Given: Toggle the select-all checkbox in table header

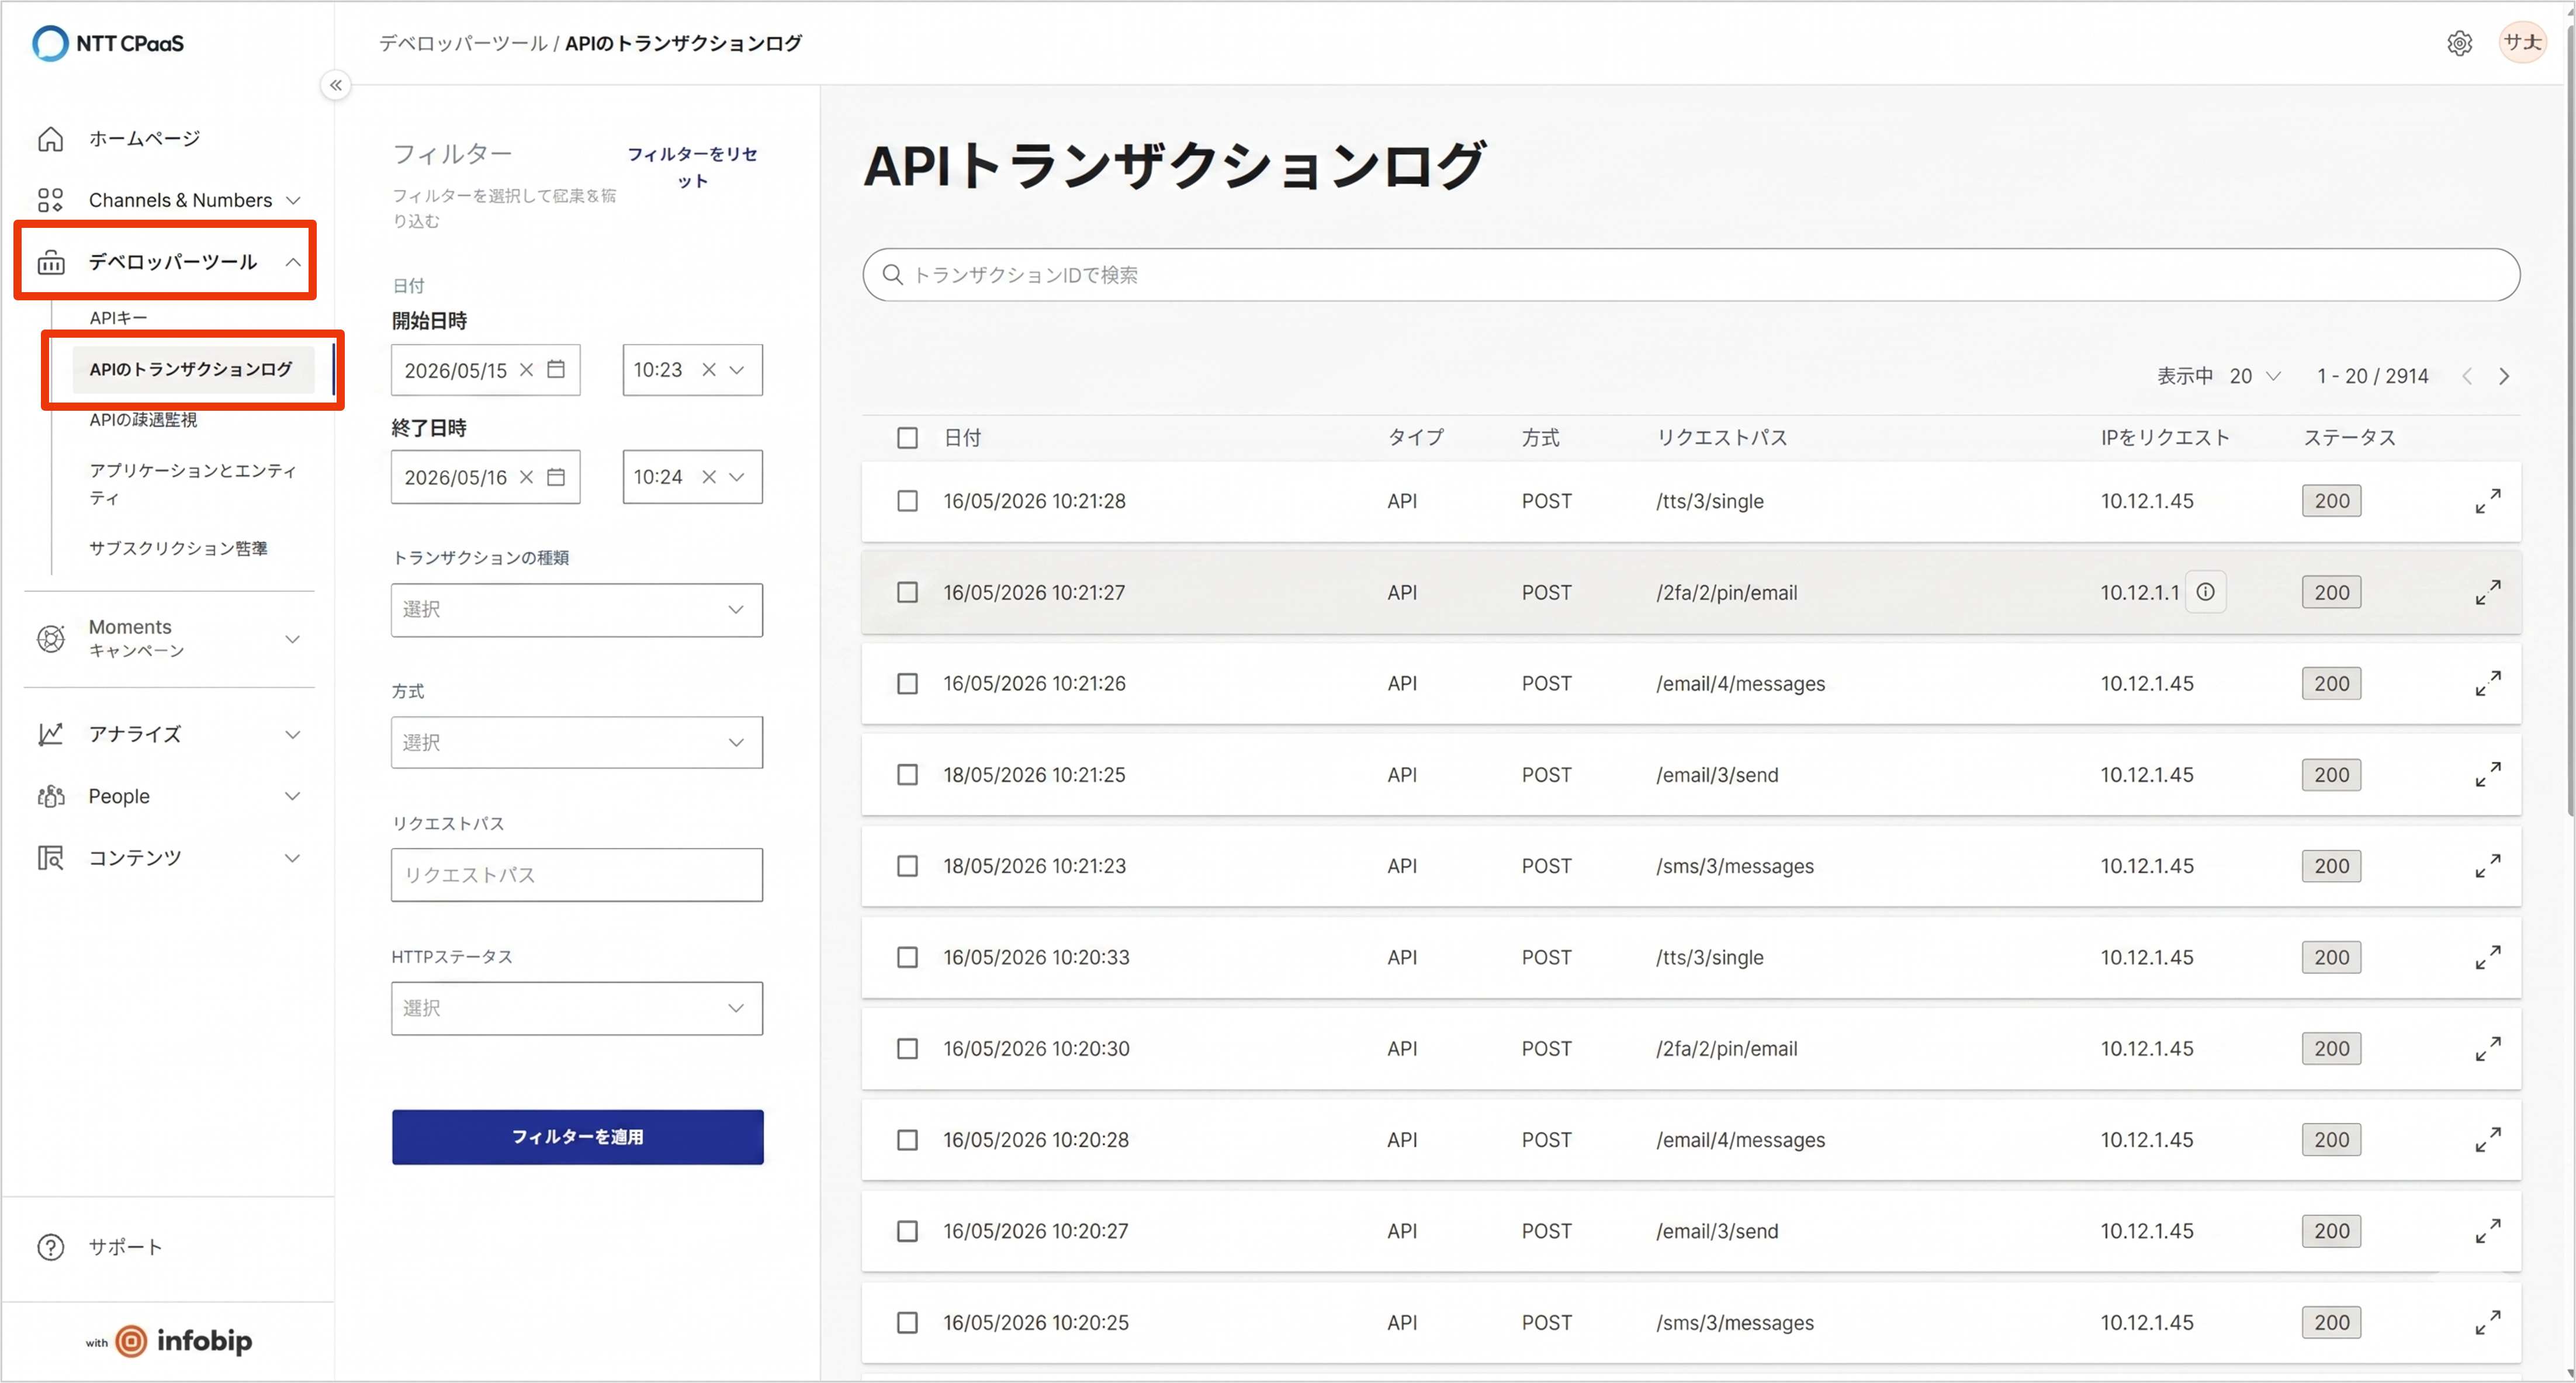Looking at the screenshot, I should [x=907, y=438].
